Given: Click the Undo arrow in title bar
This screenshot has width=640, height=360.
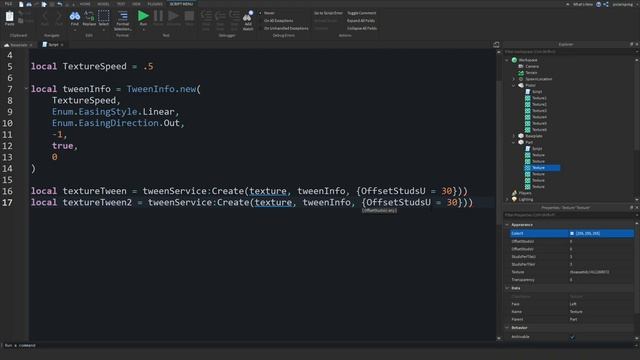Looking at the screenshot, I should point(60,4).
